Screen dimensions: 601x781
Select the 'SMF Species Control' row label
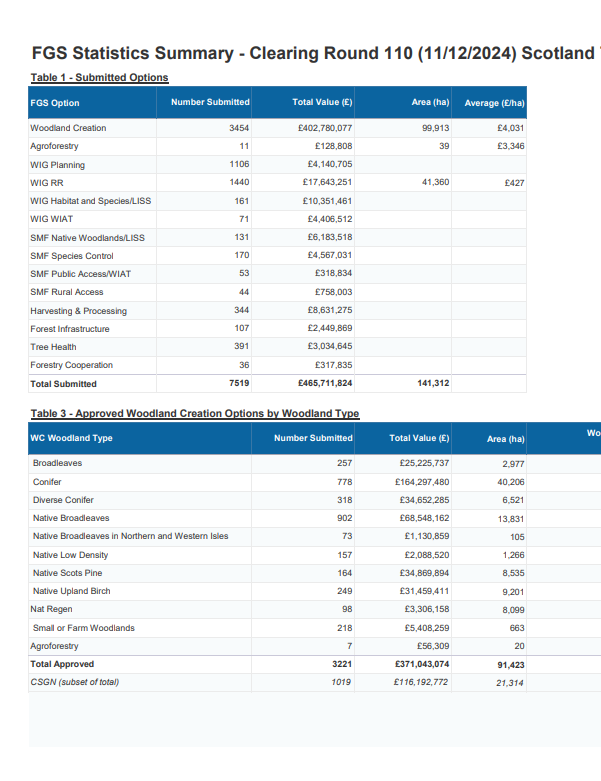[x=70, y=256]
